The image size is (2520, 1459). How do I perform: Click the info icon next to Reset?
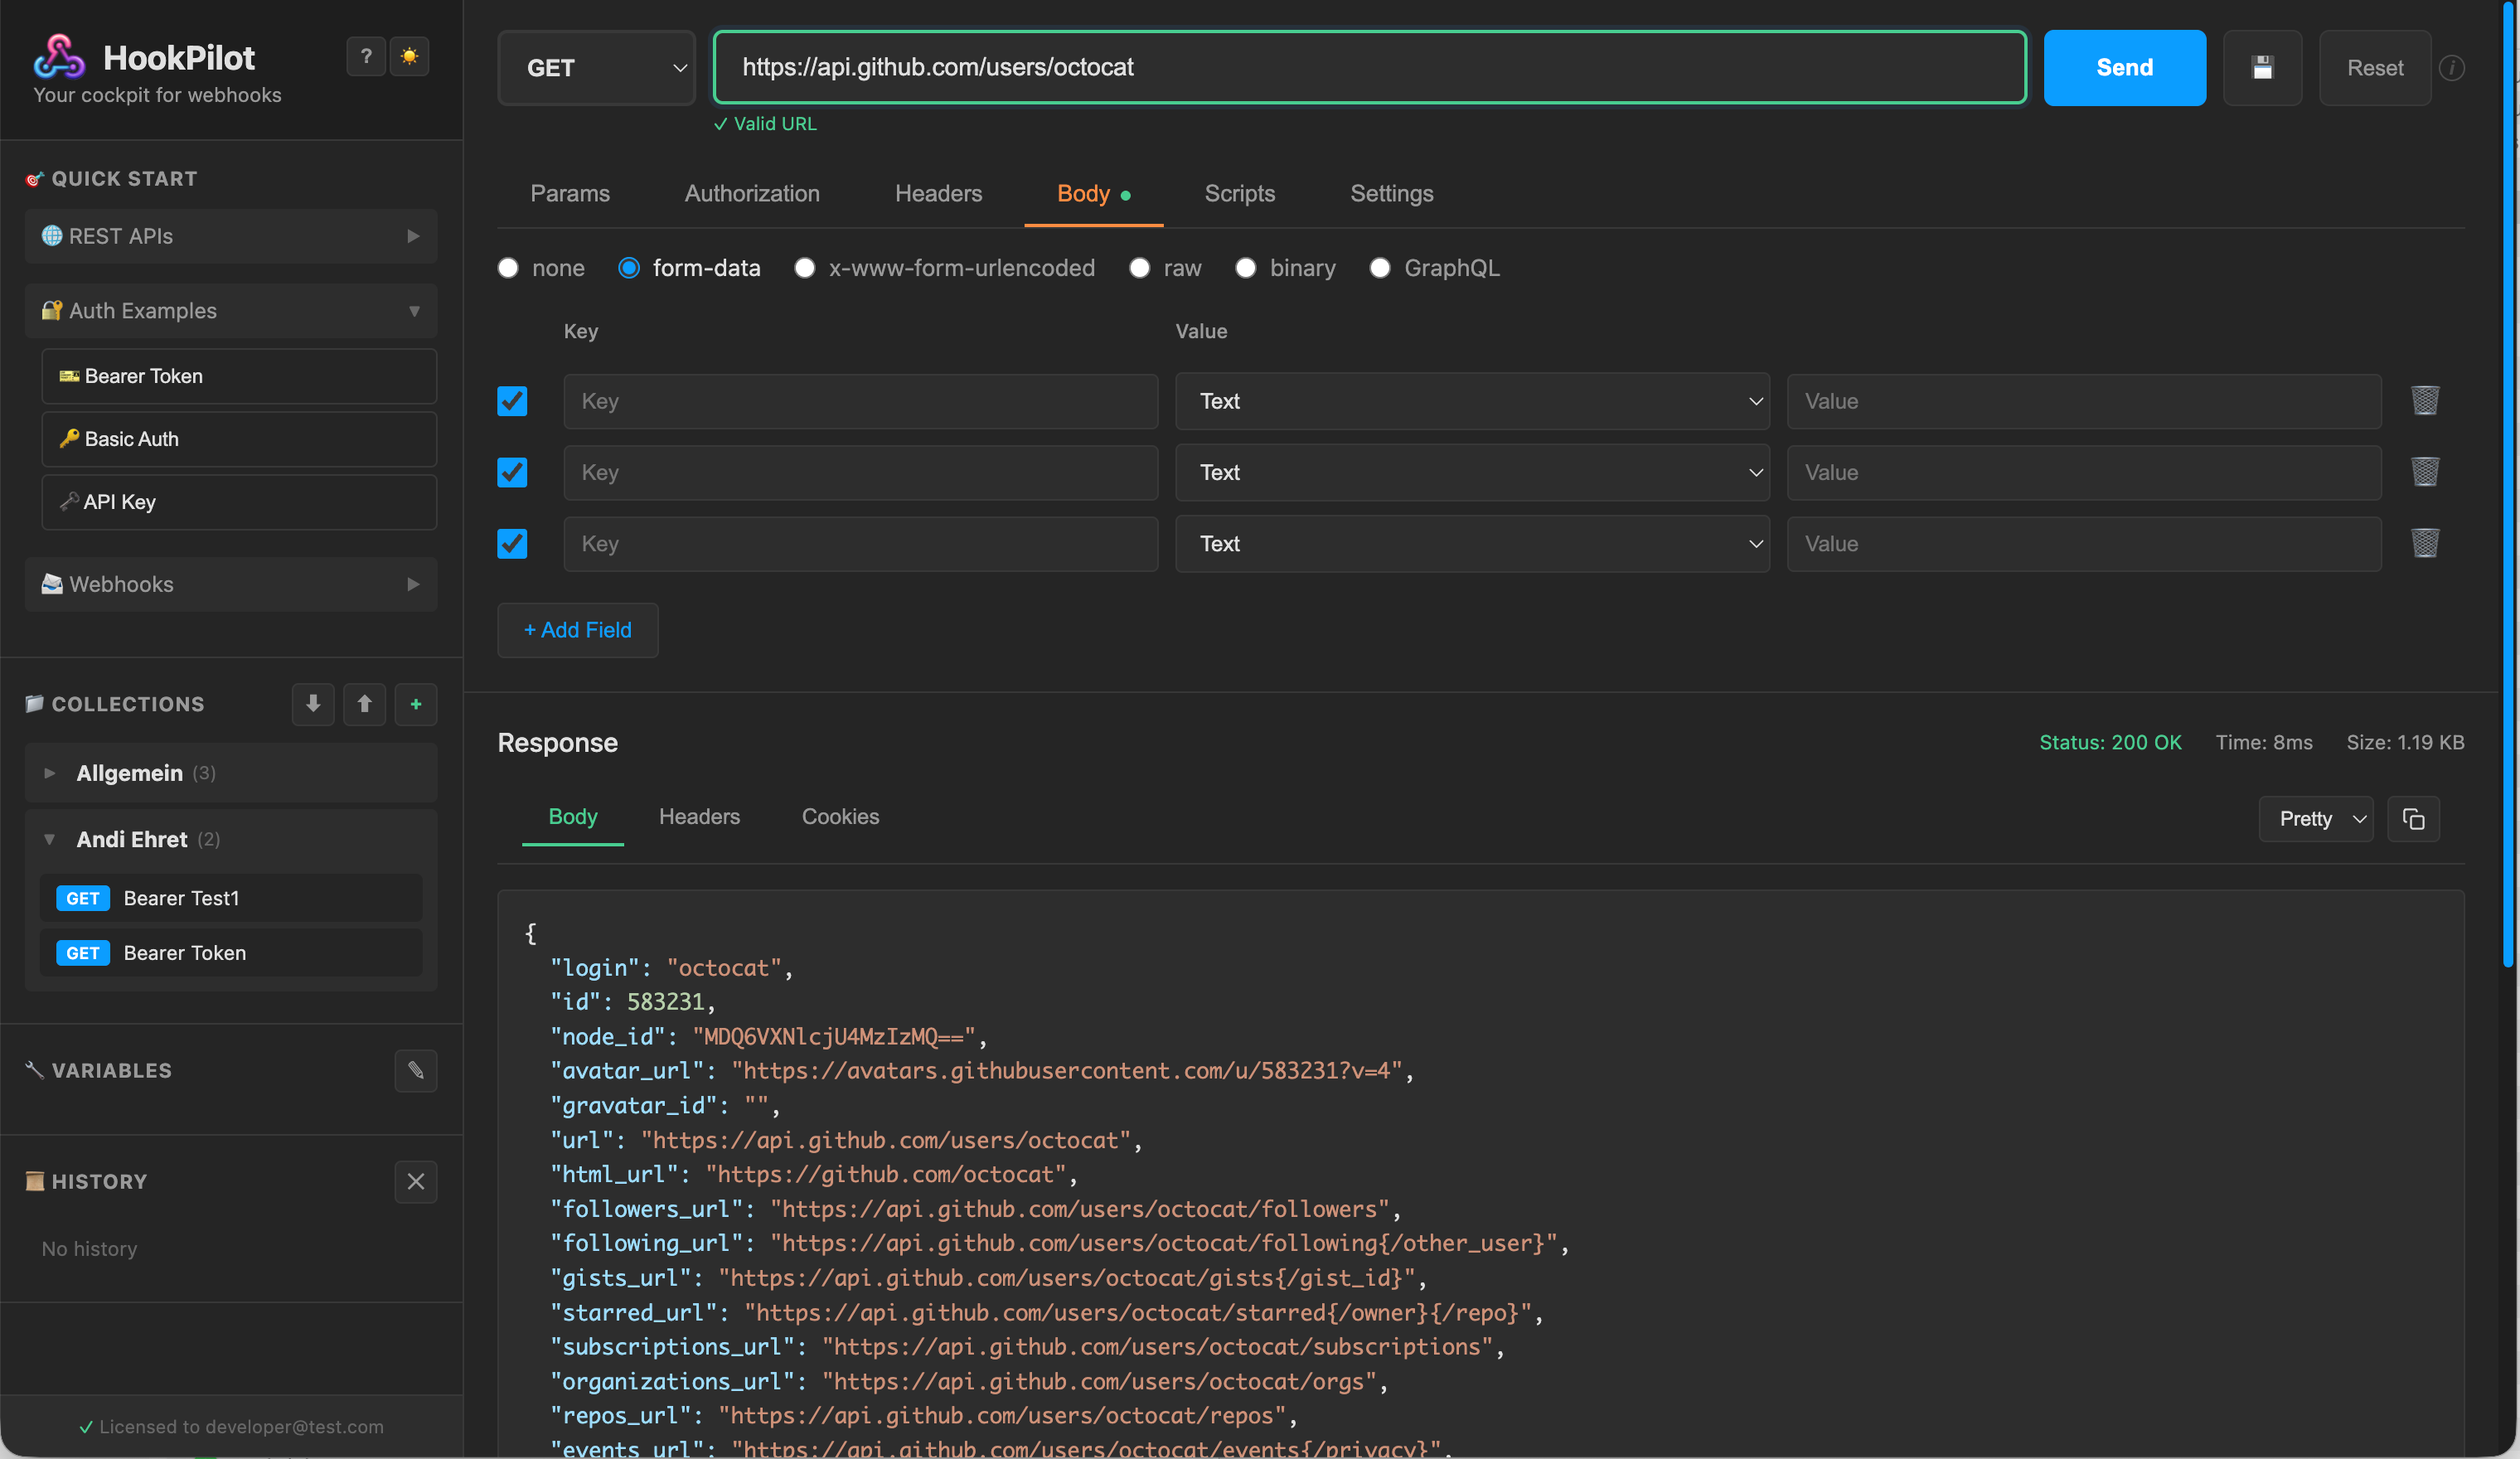(2452, 68)
